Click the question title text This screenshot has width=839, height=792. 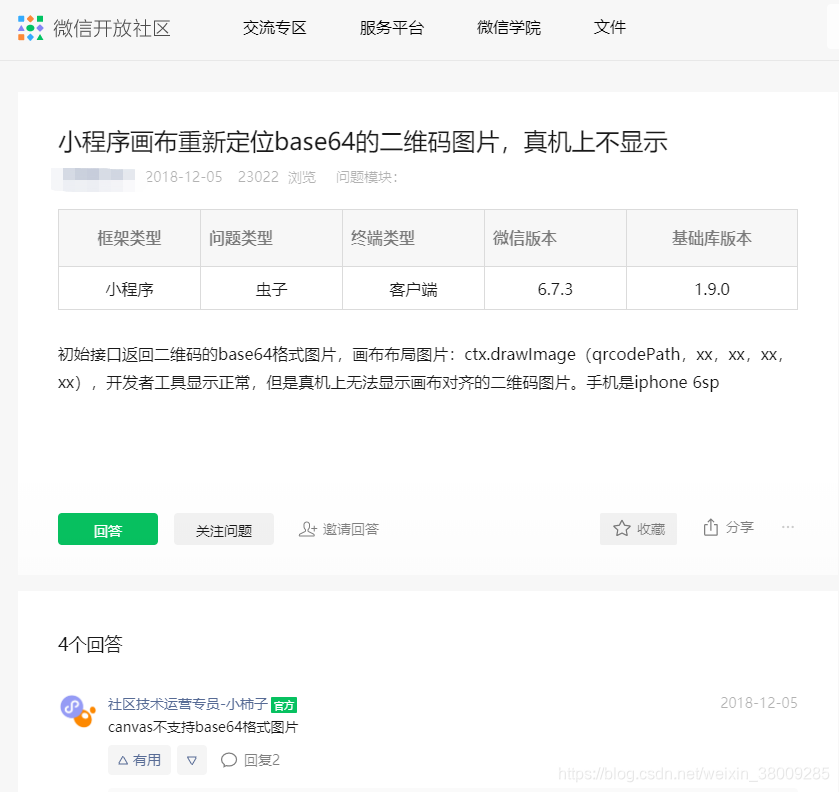tap(363, 142)
